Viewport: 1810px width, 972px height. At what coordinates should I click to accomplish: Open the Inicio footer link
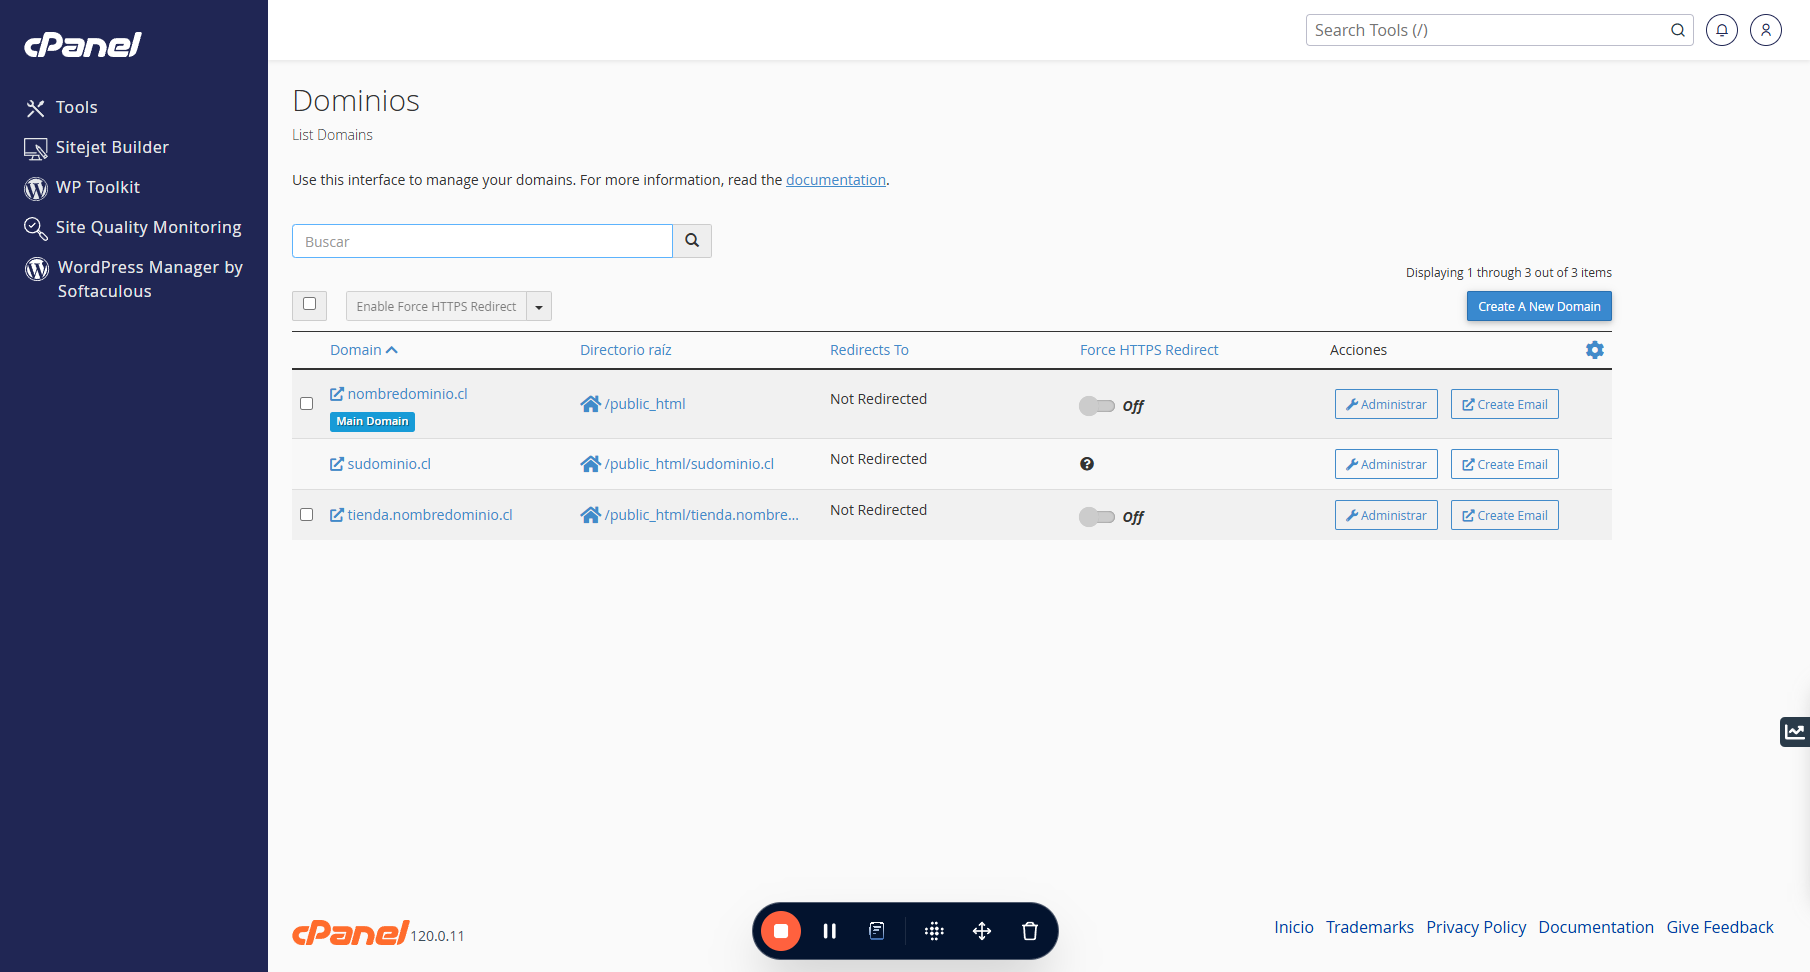[1294, 927]
